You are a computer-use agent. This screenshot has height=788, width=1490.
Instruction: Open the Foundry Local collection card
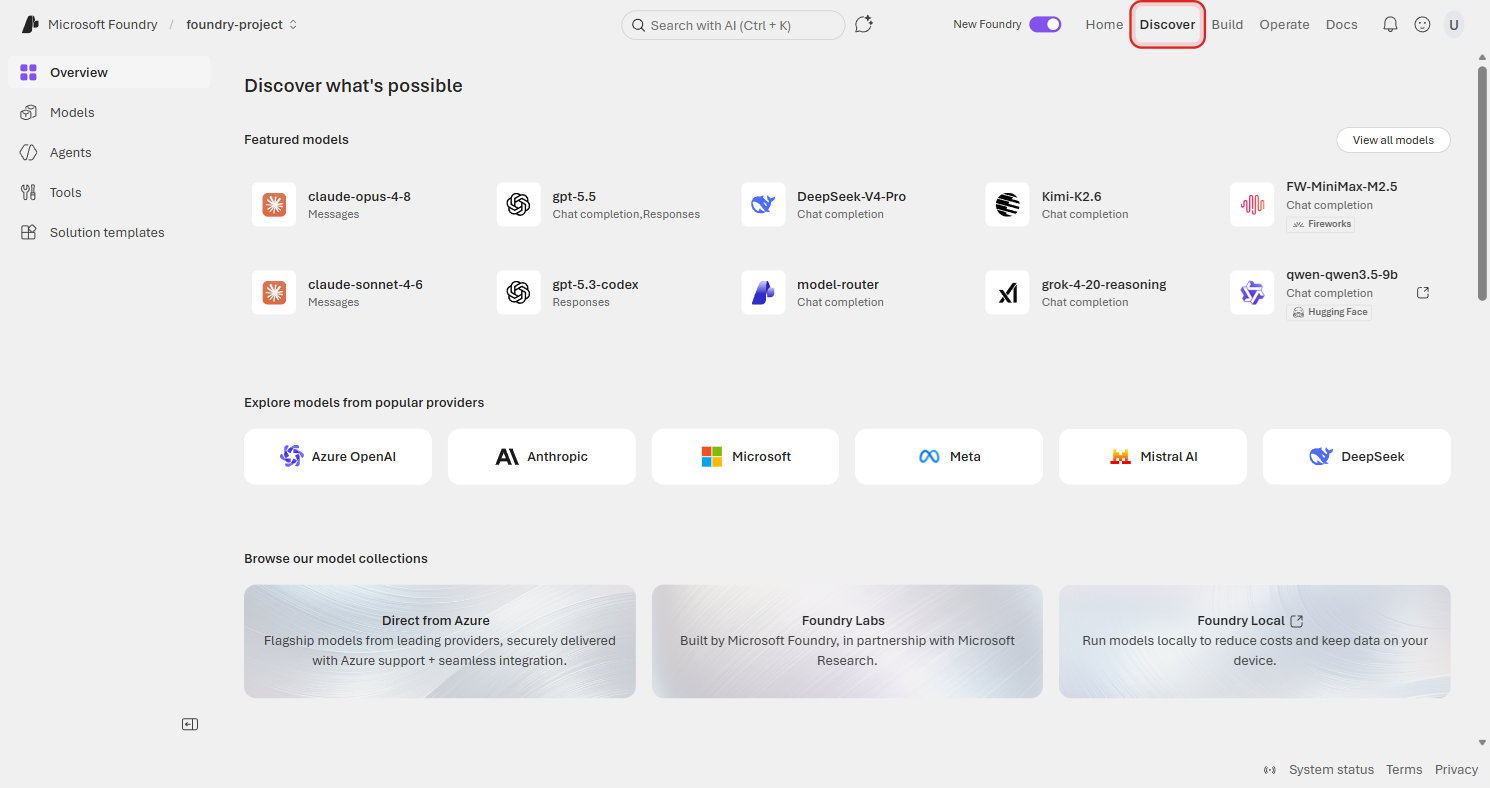pyautogui.click(x=1255, y=641)
